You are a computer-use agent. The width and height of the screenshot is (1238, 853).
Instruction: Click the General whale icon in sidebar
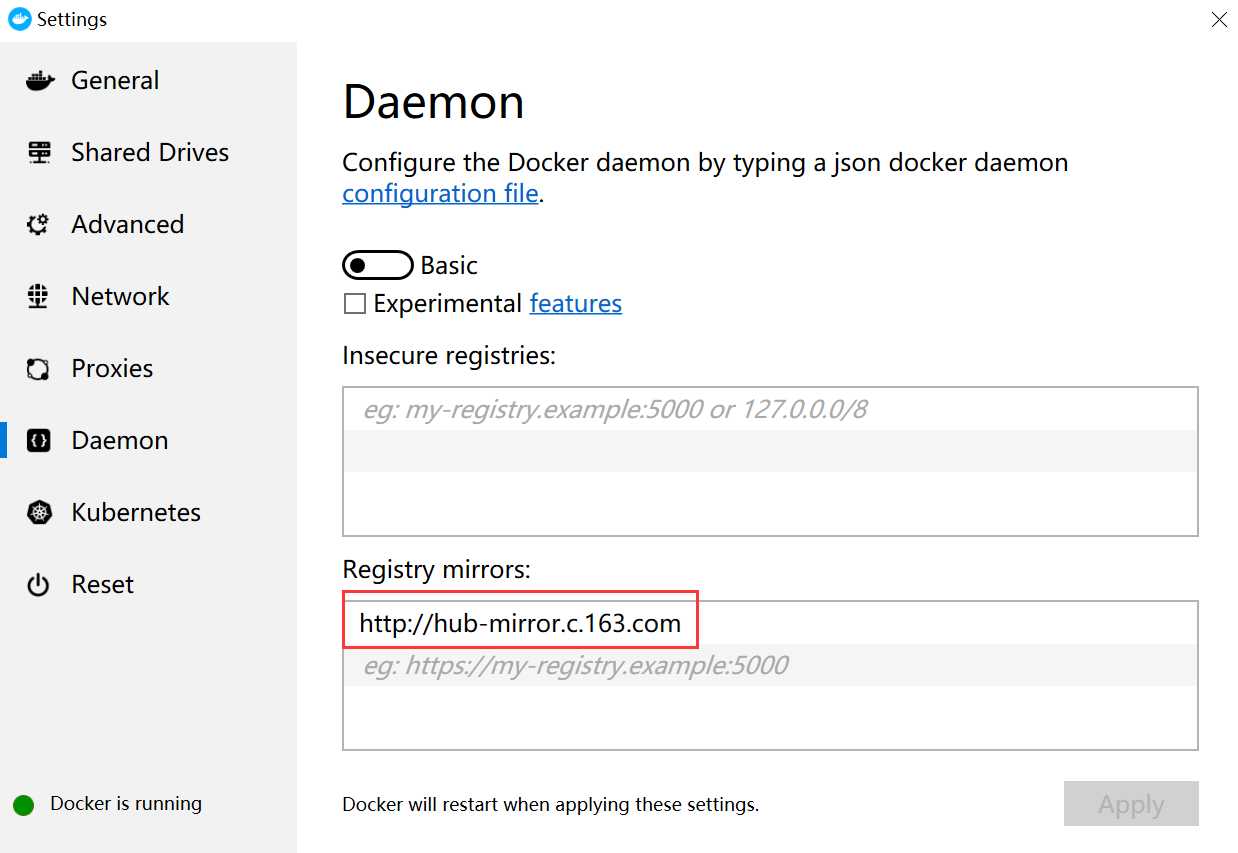coord(40,81)
